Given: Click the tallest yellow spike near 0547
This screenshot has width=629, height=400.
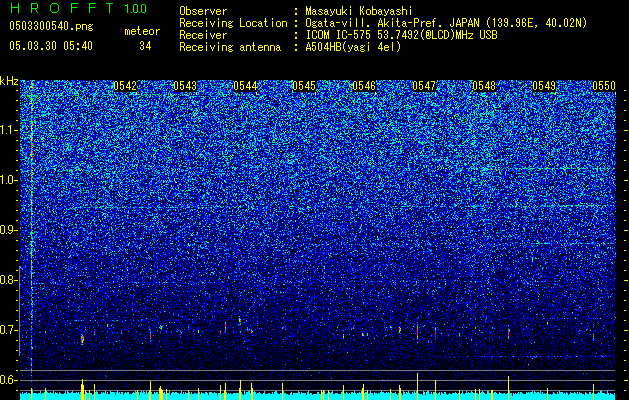Looking at the screenshot, I should click(x=418, y=386).
